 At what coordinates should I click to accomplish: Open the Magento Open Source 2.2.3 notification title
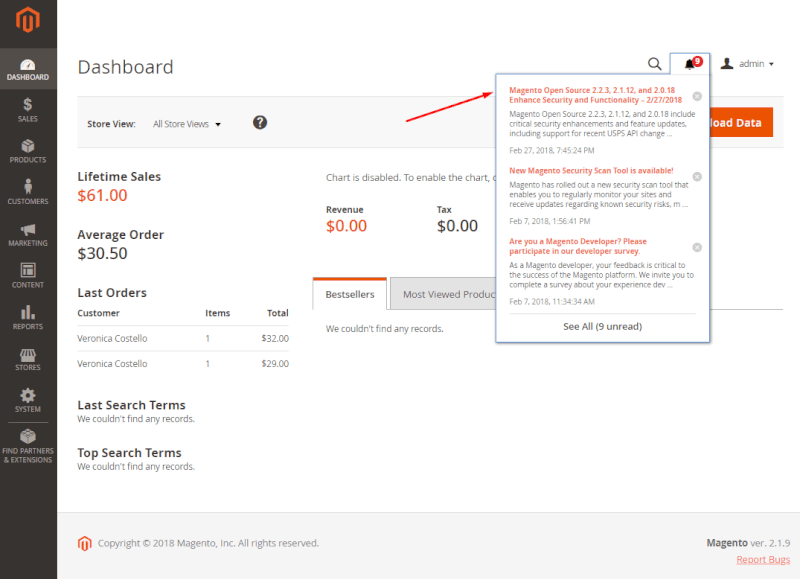click(x=595, y=95)
